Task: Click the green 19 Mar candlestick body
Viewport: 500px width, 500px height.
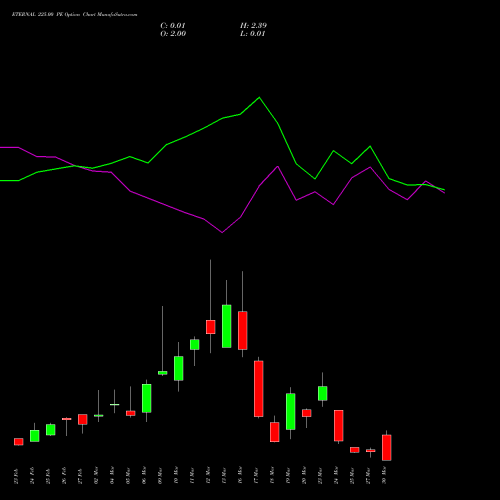Action: (291, 412)
